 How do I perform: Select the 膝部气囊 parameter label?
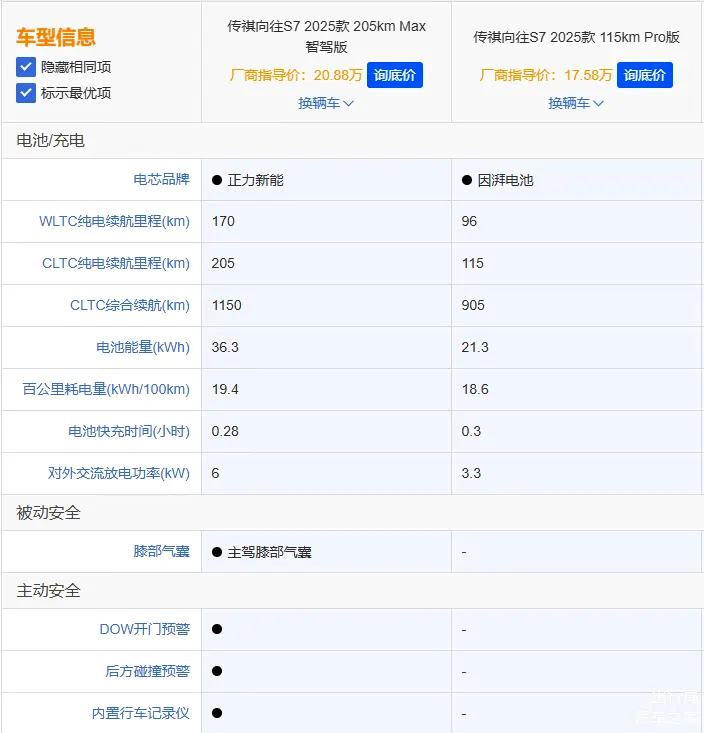click(x=161, y=551)
